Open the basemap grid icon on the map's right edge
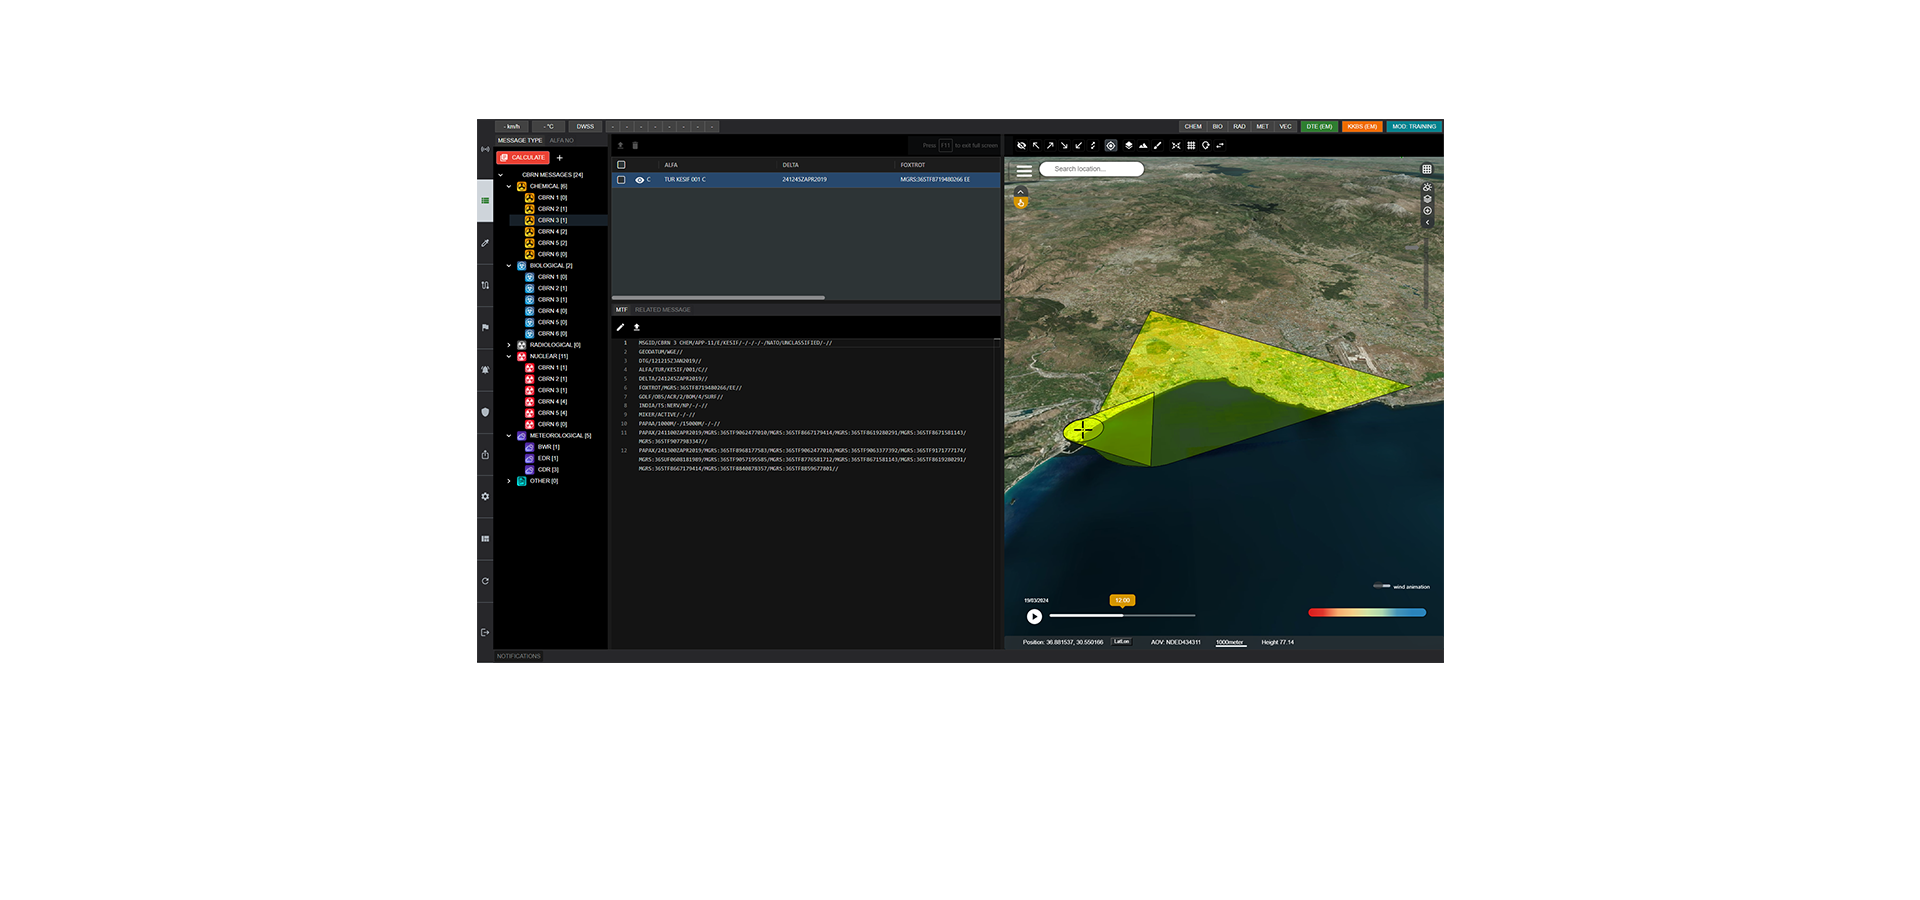The image size is (1920, 900). (1427, 169)
